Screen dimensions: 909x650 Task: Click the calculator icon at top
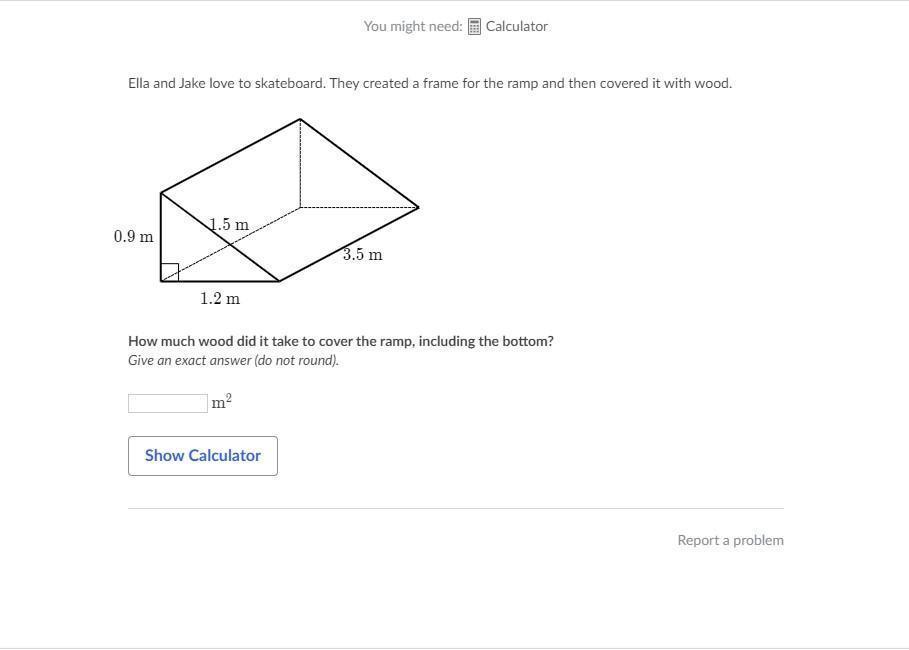pos(475,27)
